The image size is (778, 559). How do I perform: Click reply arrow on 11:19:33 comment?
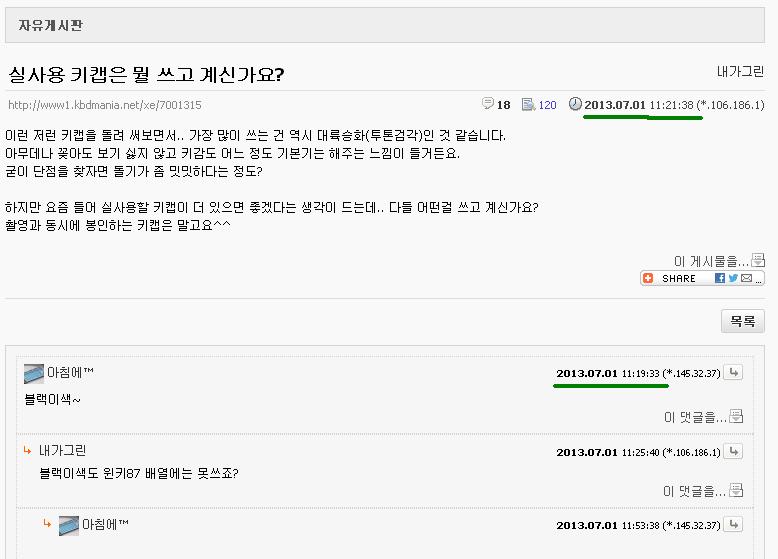733,372
